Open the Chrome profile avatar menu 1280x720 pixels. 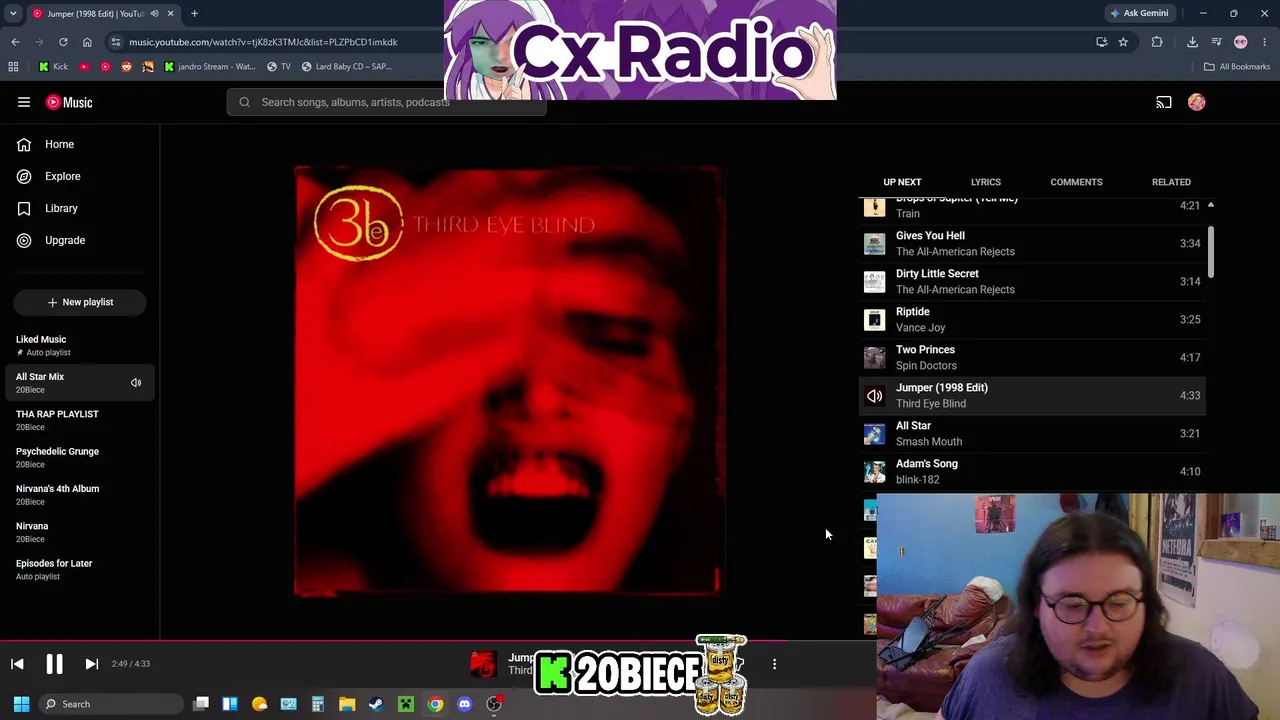(x=1241, y=42)
